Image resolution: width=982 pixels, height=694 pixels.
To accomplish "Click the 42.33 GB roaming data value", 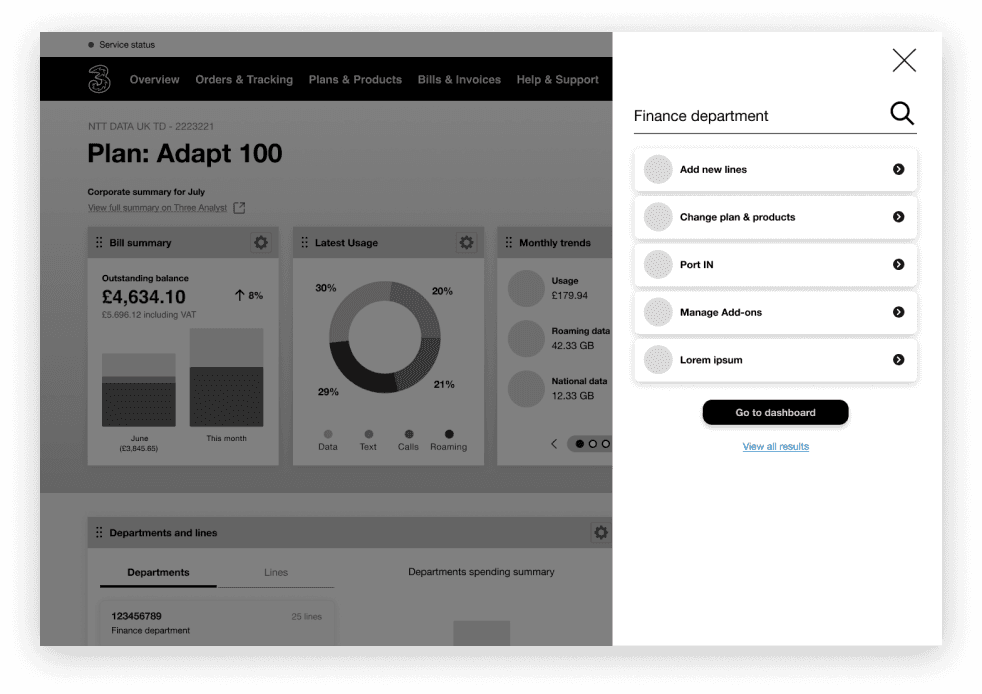I will point(572,346).
